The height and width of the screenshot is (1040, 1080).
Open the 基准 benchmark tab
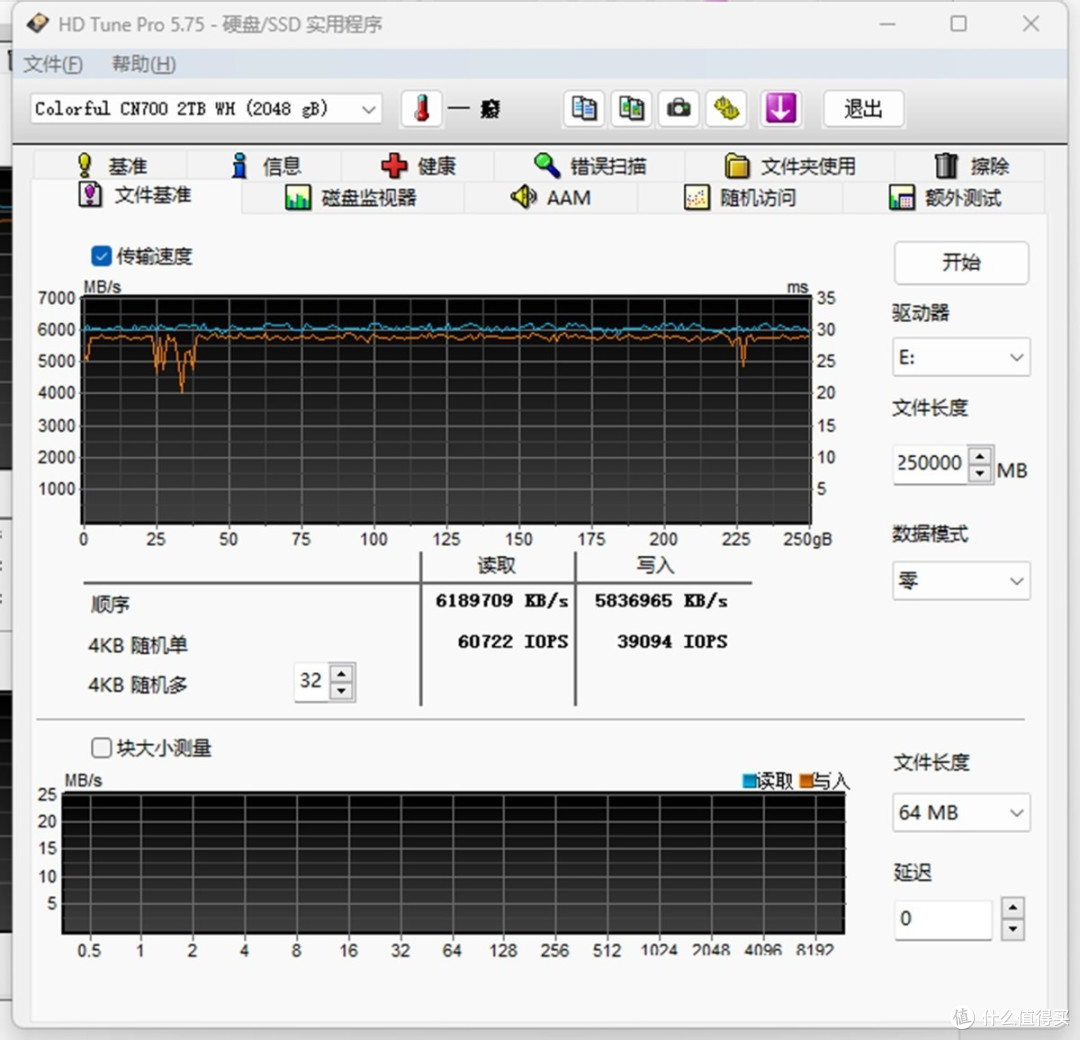(112, 166)
